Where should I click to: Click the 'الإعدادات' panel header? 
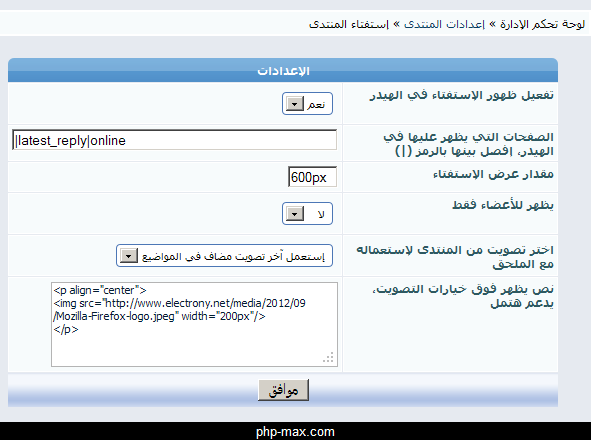(x=283, y=71)
